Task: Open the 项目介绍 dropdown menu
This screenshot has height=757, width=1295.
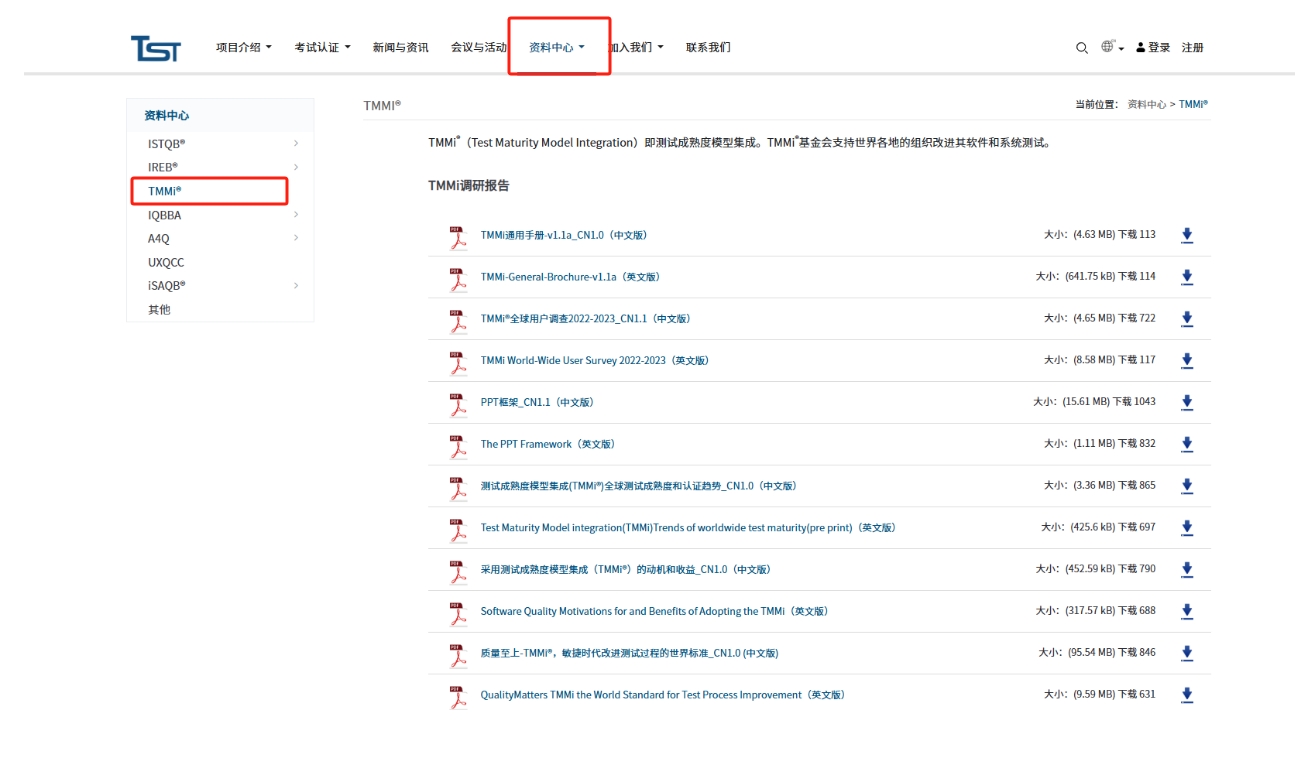Action: tap(243, 47)
